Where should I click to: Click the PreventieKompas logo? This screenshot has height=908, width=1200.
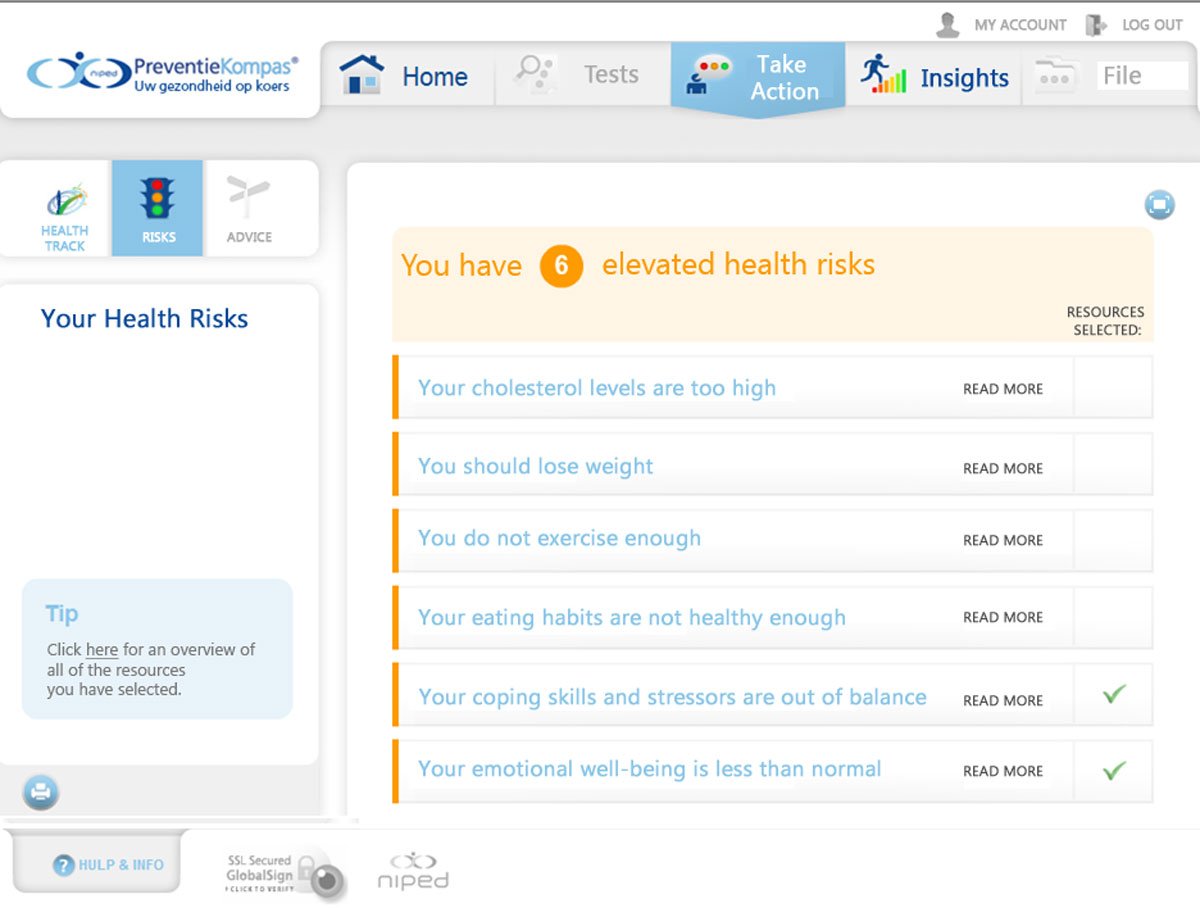click(163, 75)
